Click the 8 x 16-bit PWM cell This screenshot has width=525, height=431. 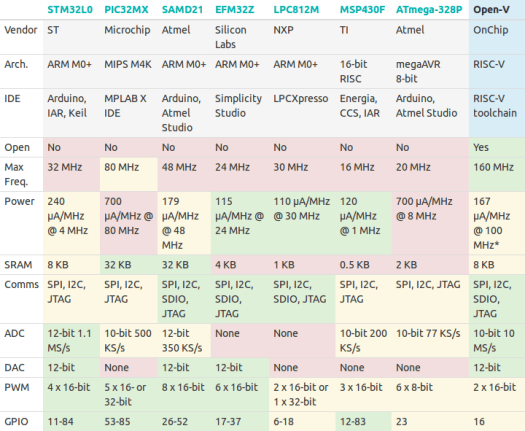click(x=184, y=394)
